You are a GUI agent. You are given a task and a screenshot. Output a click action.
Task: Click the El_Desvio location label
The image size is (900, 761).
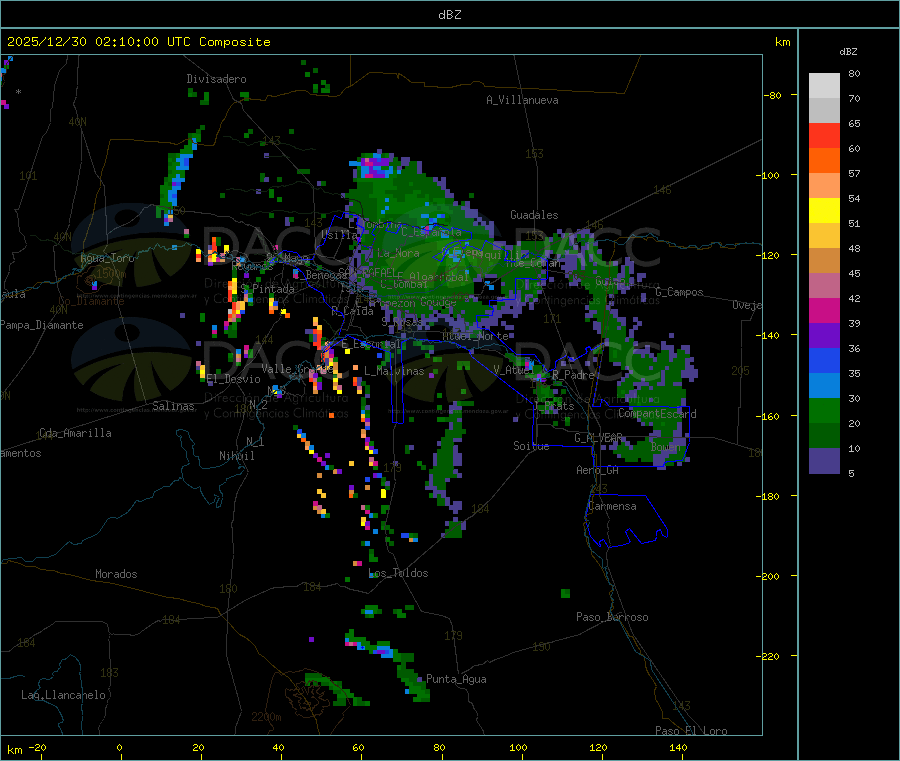click(x=233, y=379)
